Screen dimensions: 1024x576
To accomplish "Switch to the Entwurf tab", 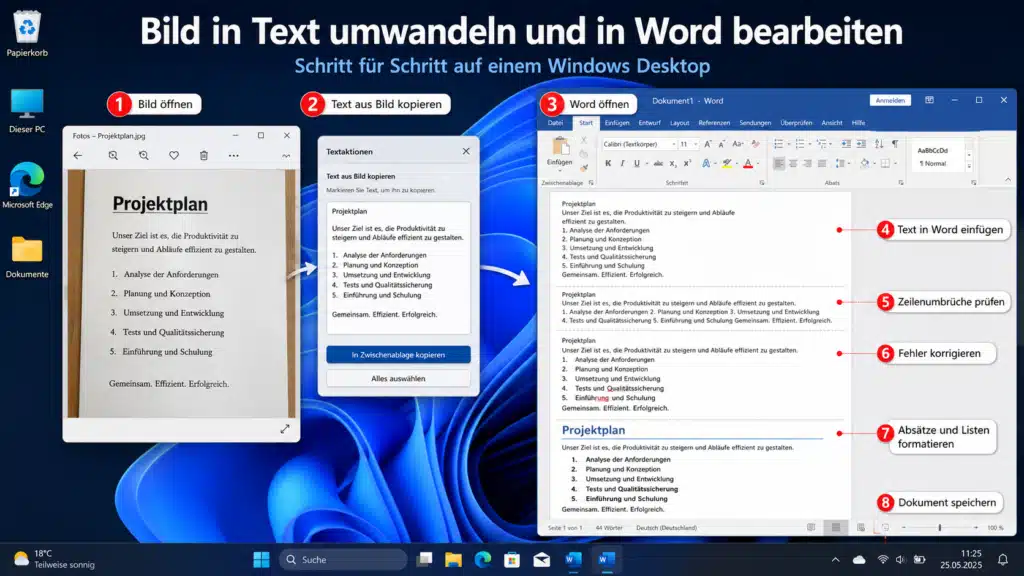I will (x=649, y=123).
